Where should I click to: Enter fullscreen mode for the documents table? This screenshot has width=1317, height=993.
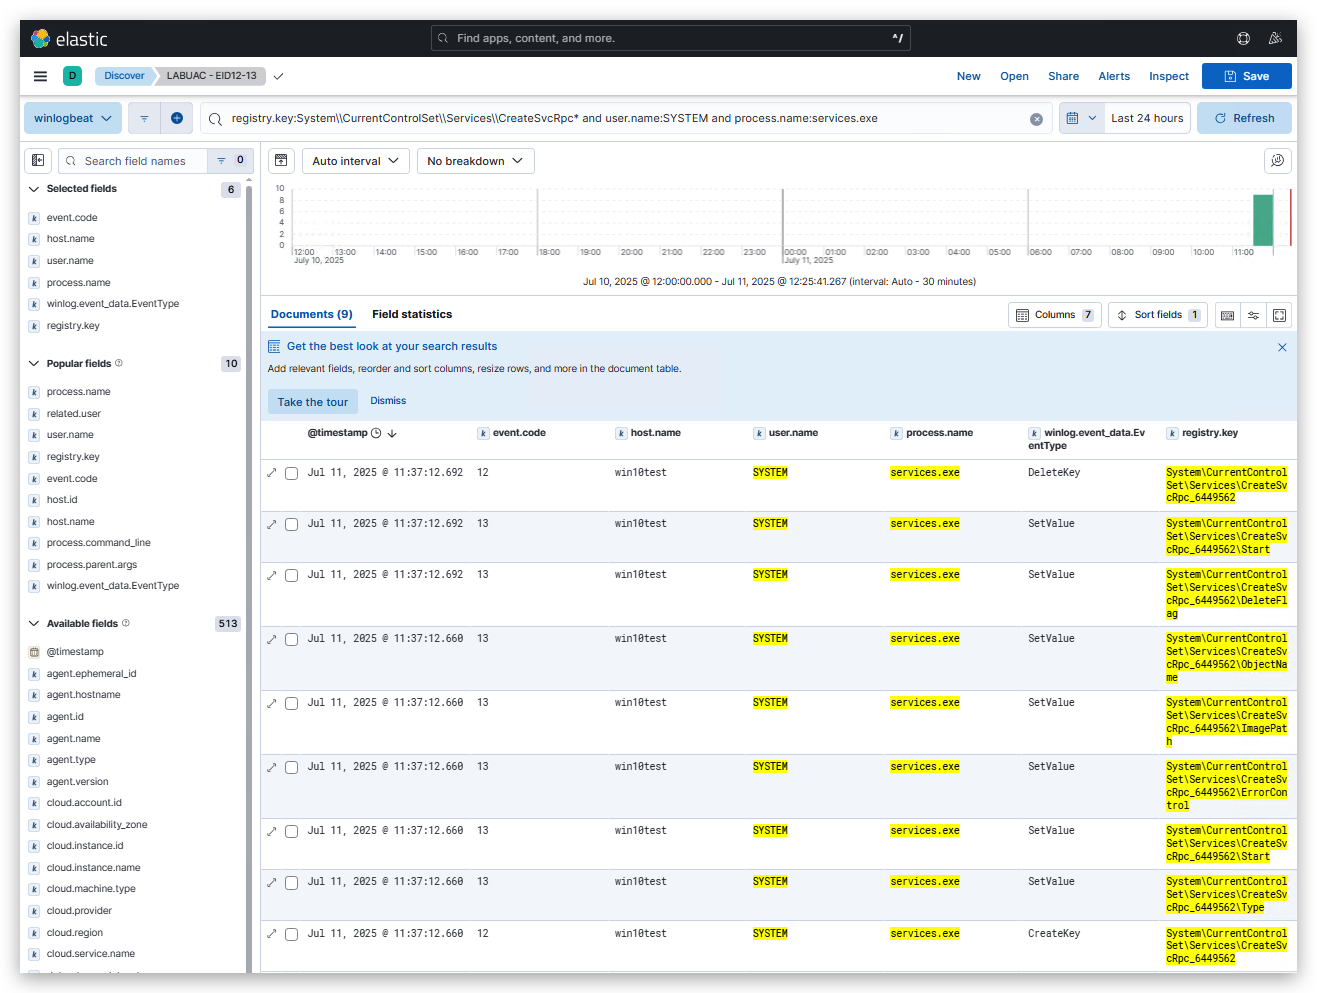point(1279,315)
